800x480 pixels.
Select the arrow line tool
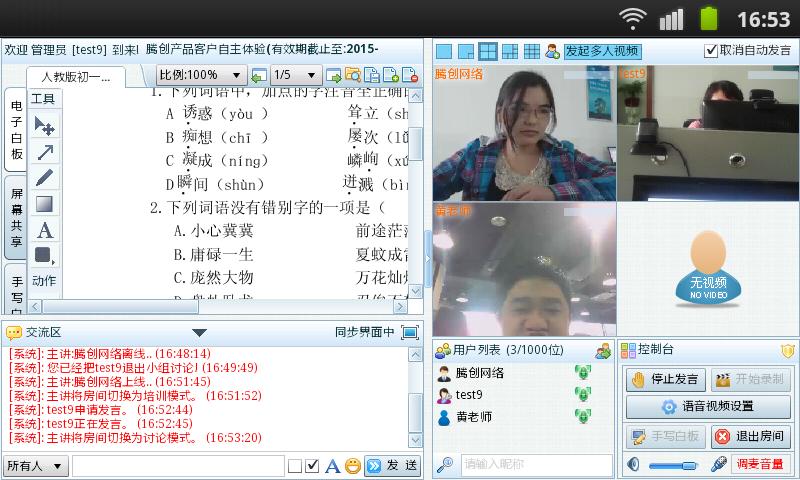tap(44, 151)
